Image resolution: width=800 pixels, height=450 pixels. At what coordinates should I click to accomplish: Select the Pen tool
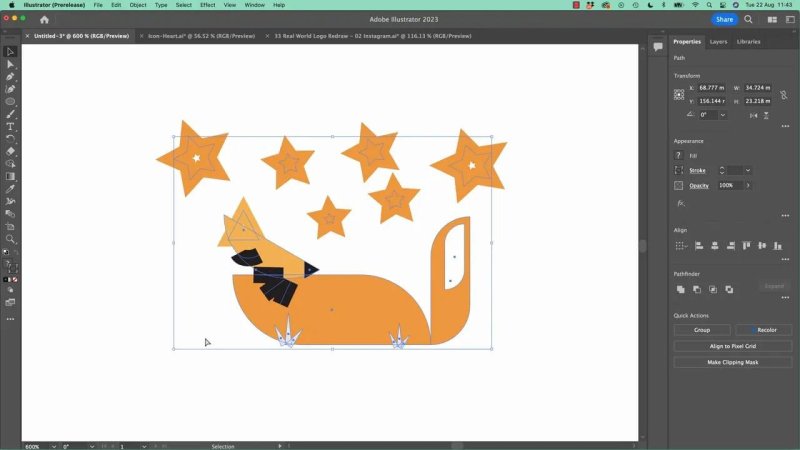[10, 77]
